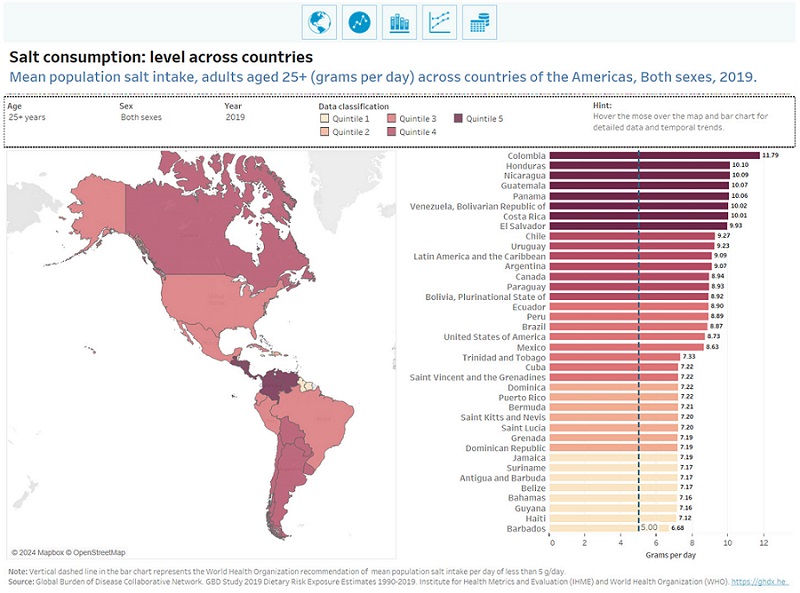
Task: Select the El Salvador bar
Action: coord(638,226)
